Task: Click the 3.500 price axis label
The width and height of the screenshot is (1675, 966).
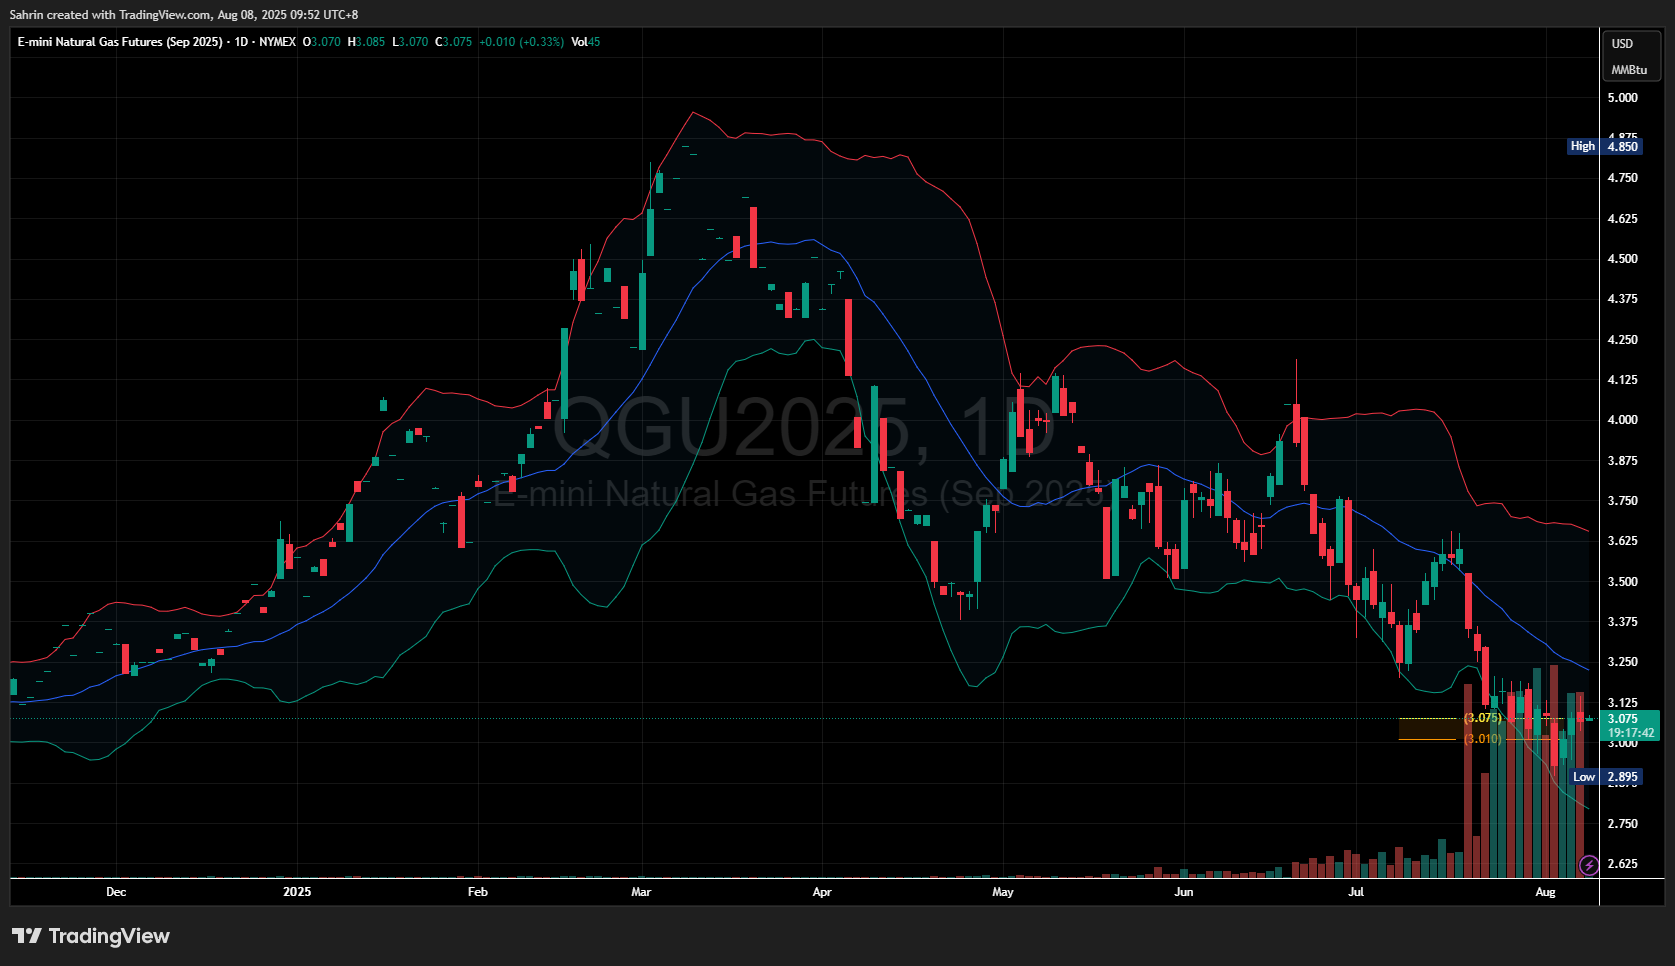Action: (x=1622, y=582)
